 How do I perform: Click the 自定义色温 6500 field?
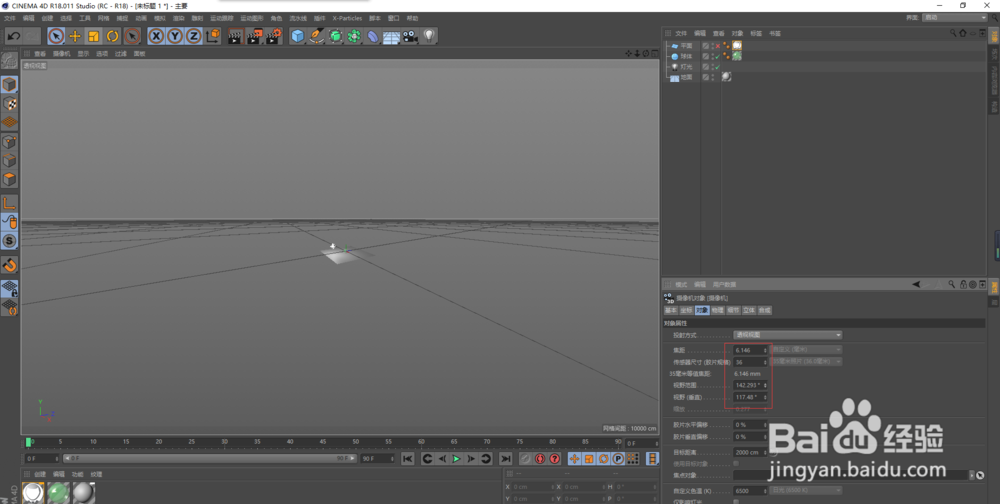point(751,491)
